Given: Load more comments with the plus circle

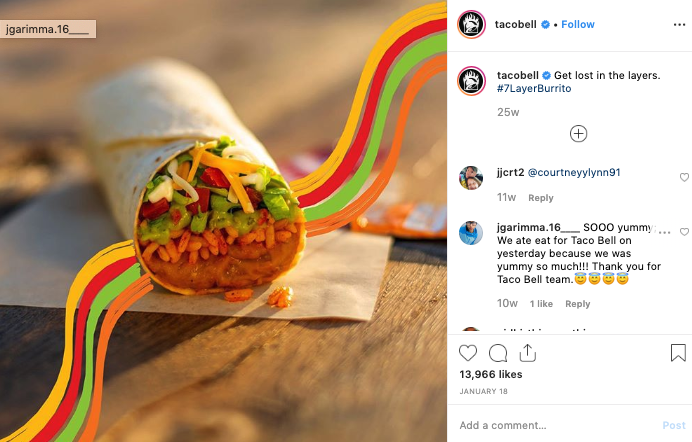Looking at the screenshot, I should 578,134.
